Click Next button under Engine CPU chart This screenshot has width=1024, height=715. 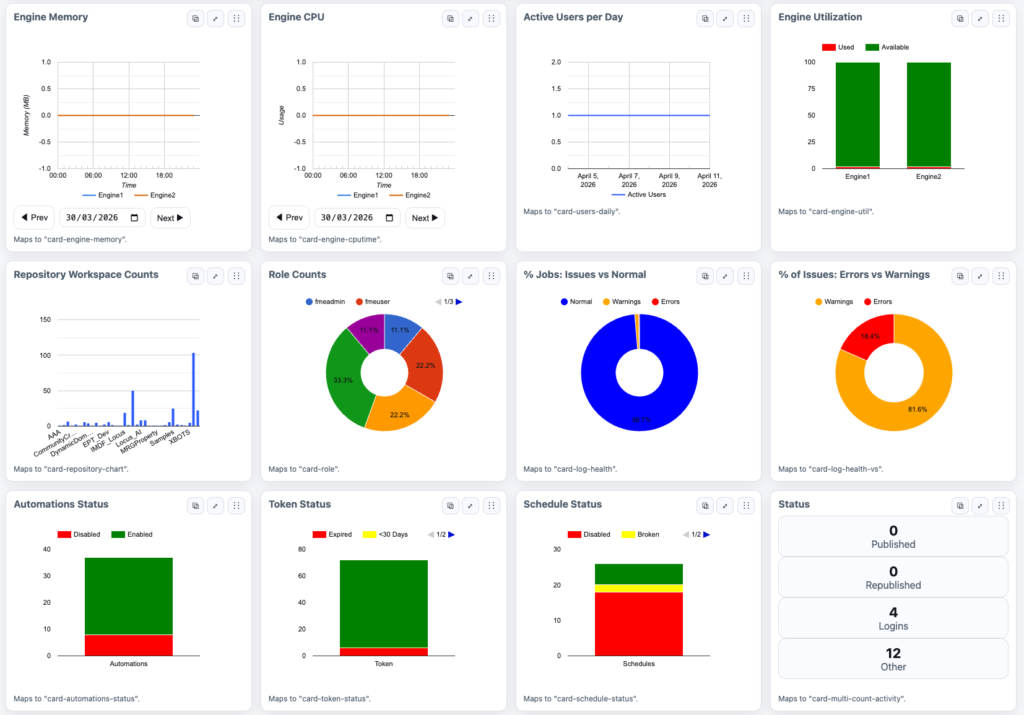tap(424, 218)
